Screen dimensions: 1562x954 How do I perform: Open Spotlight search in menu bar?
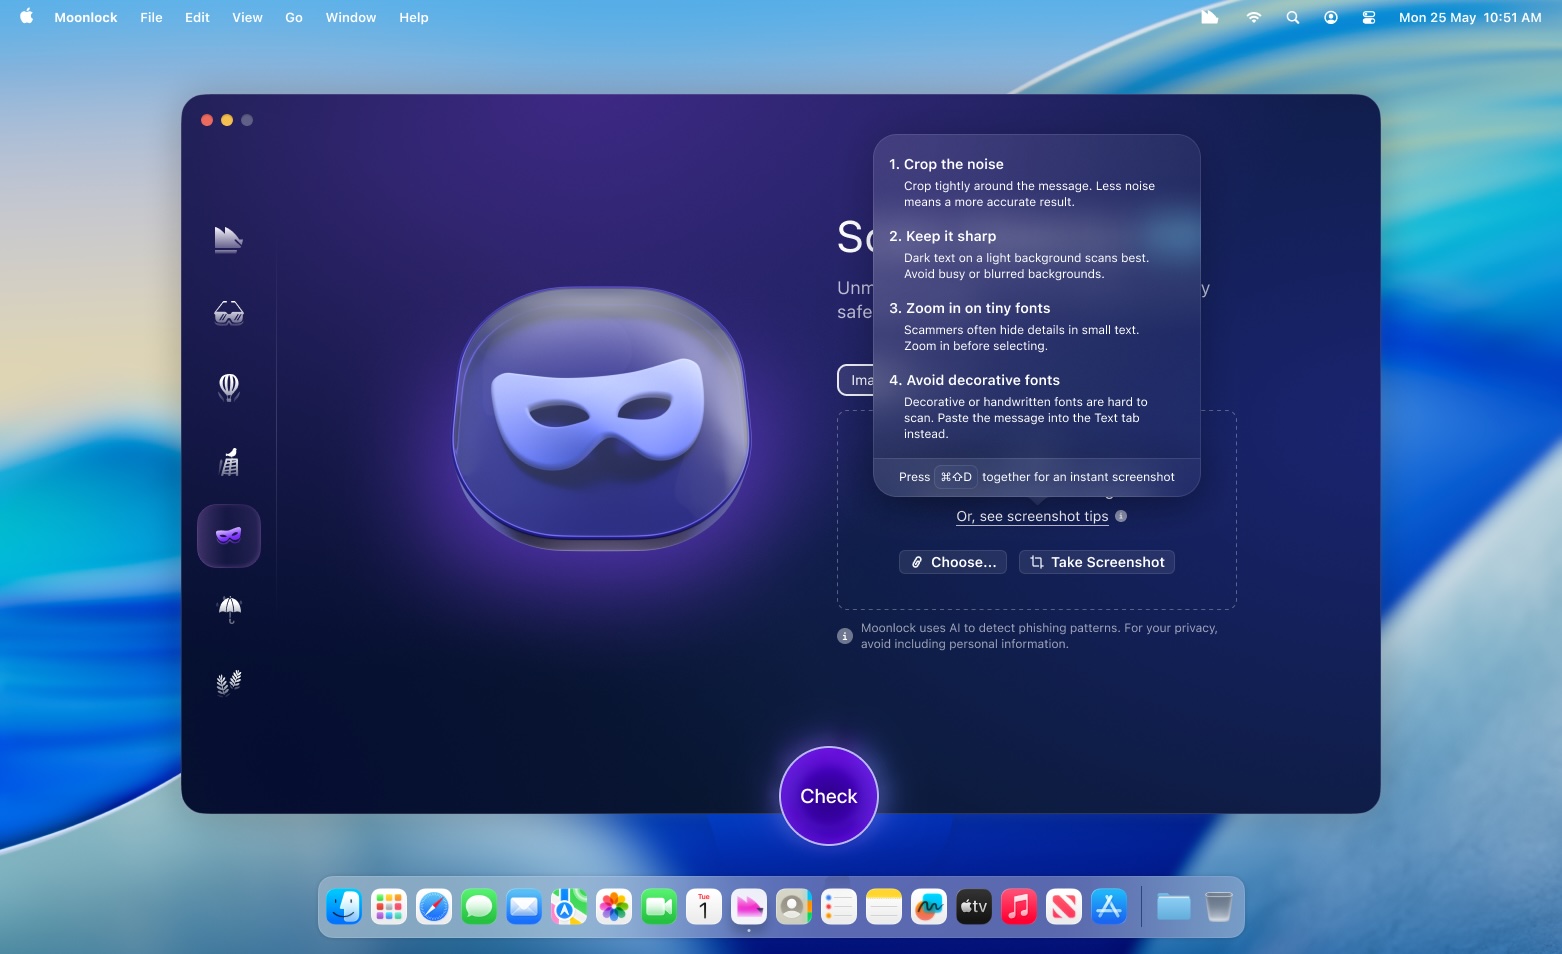click(x=1292, y=17)
